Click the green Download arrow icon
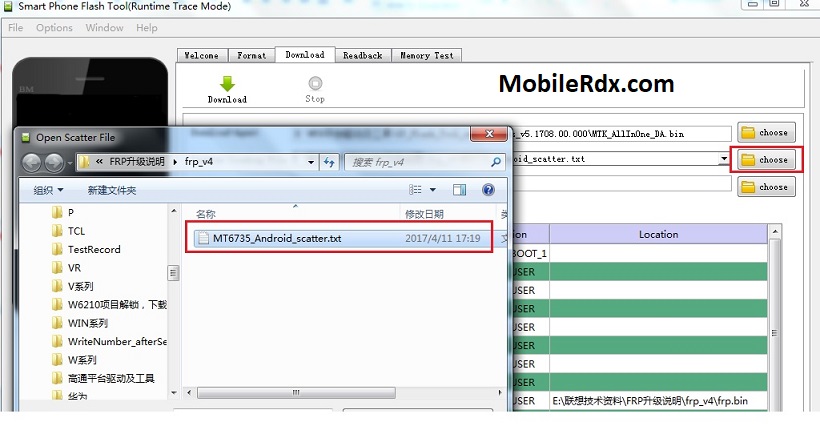 pyautogui.click(x=227, y=84)
